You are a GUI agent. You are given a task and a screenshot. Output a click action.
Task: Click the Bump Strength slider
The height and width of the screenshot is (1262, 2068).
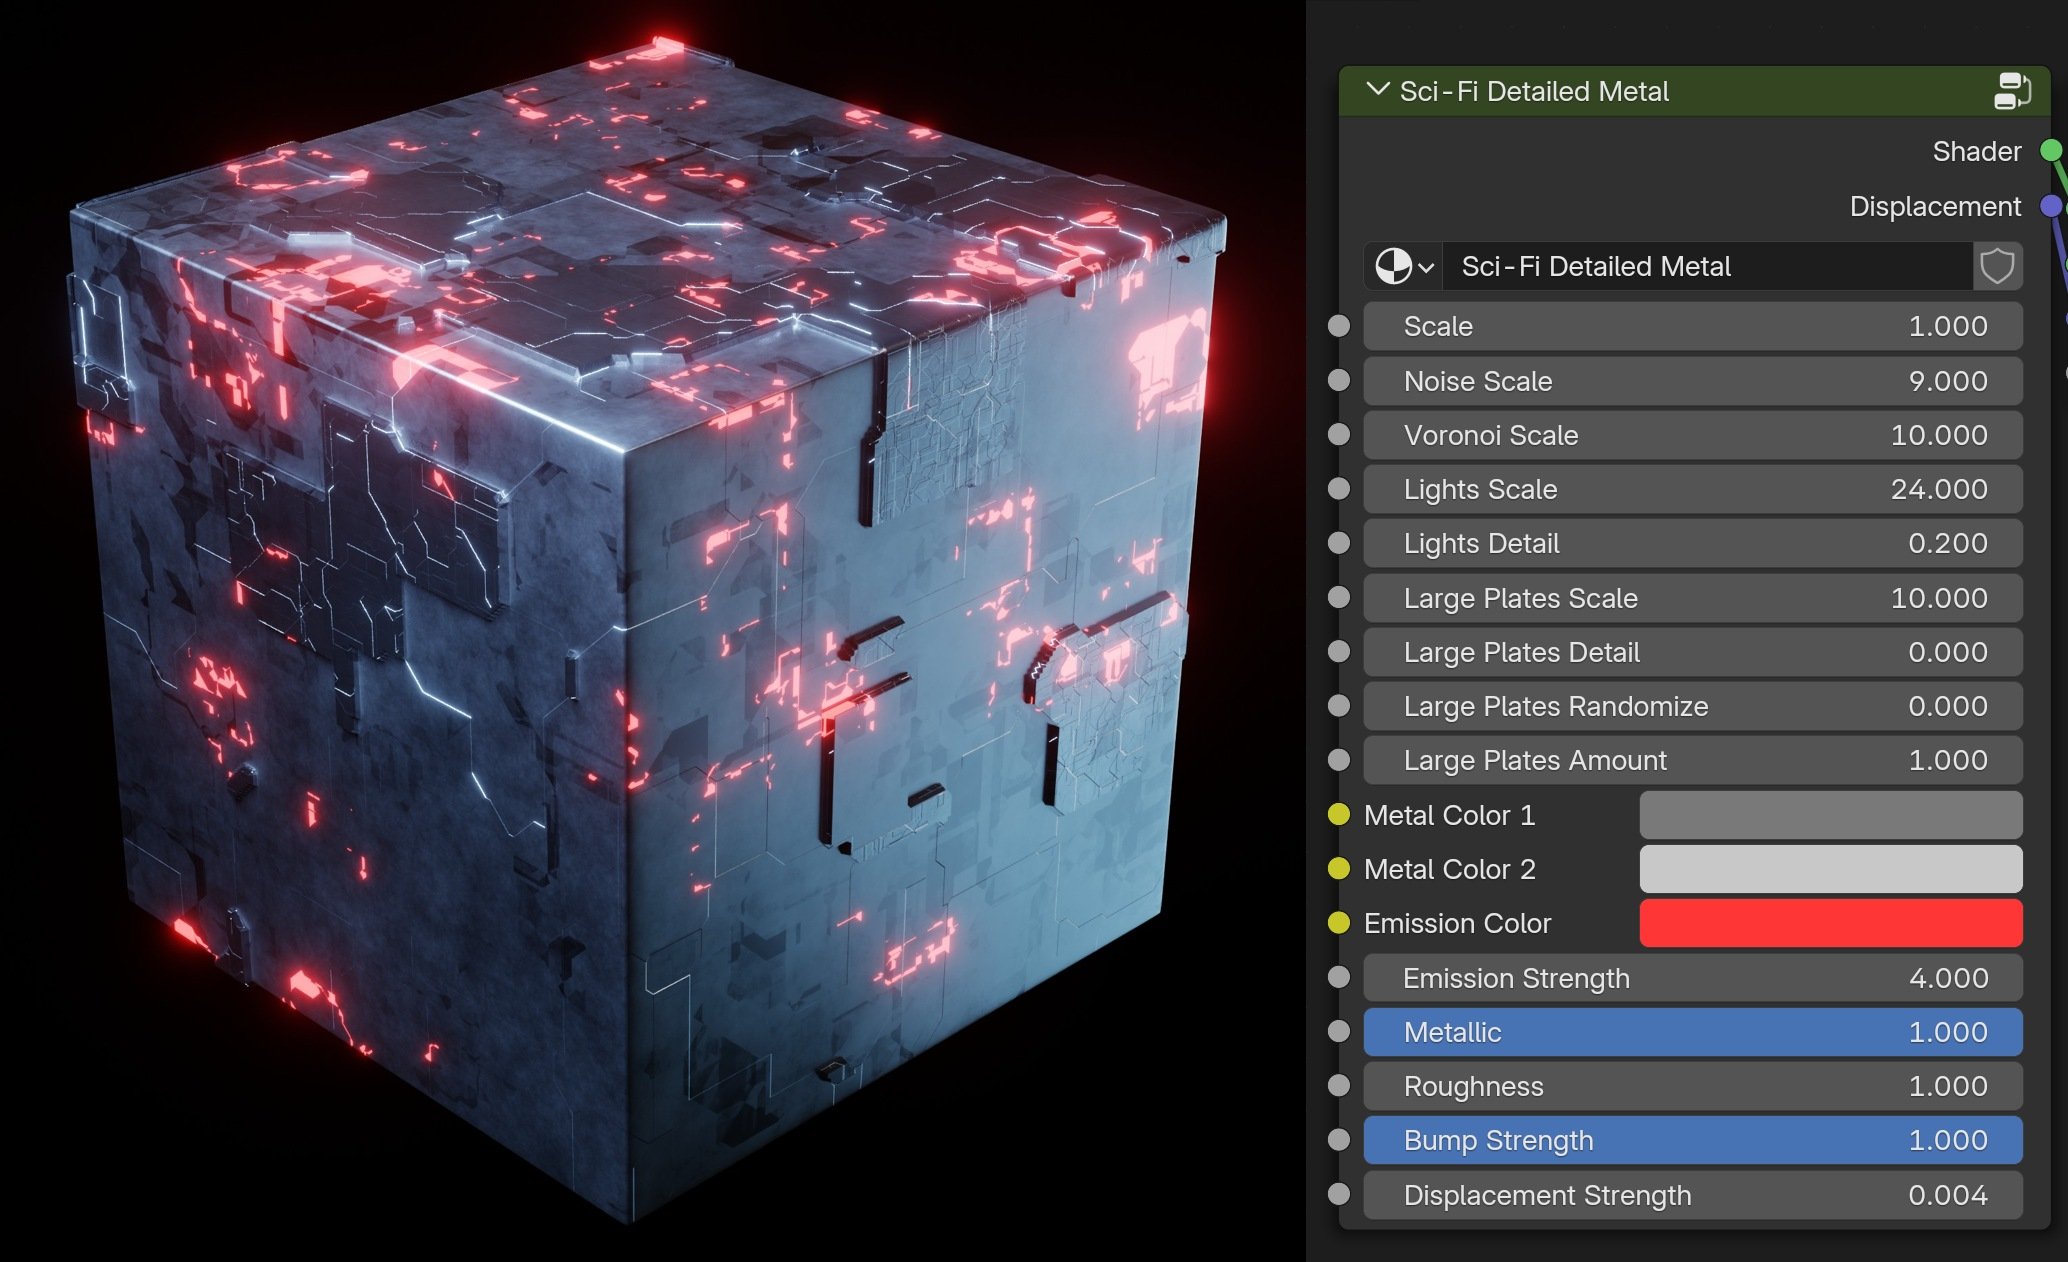(x=1692, y=1140)
